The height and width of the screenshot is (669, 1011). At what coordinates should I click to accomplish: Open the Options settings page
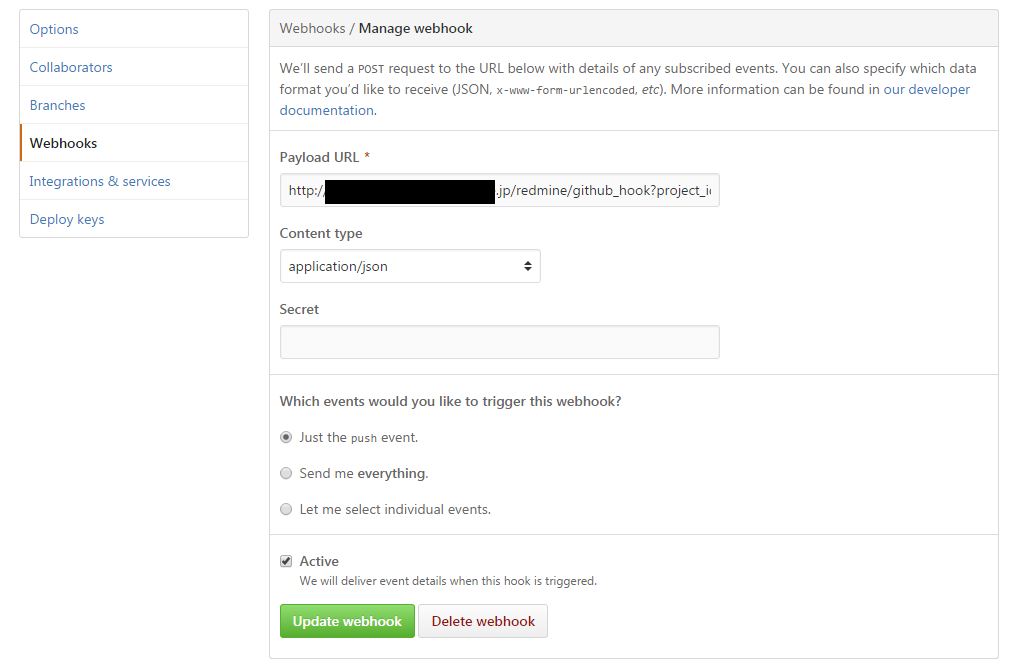[x=54, y=29]
